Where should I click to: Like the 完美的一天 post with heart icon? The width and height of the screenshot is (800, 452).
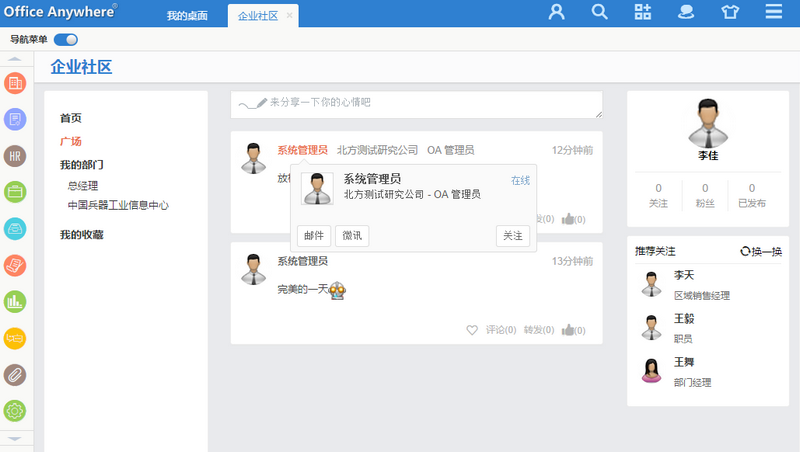pos(472,330)
